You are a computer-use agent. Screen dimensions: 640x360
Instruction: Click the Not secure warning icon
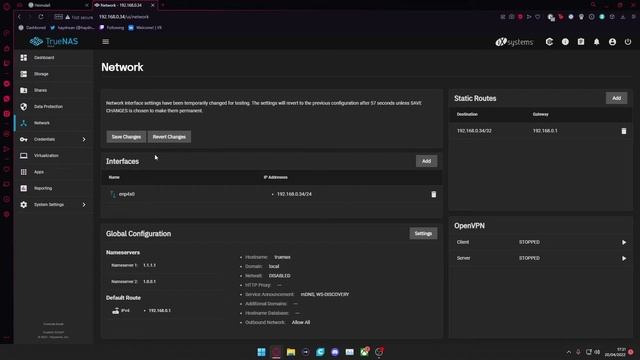click(68, 17)
